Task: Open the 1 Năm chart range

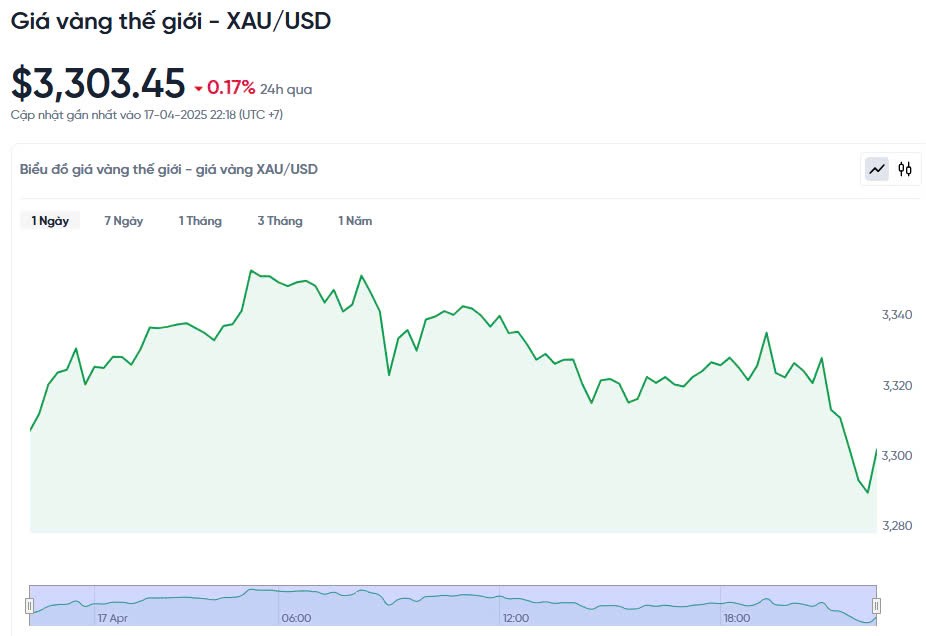Action: tap(355, 221)
